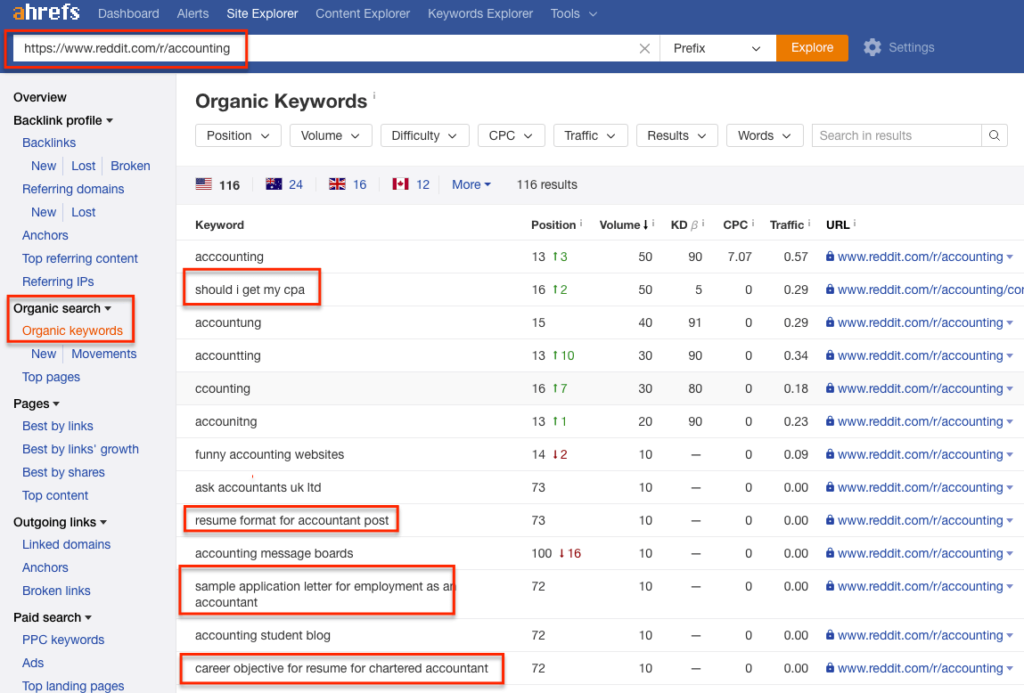Open the Volume filter dropdown
Viewport: 1024px width, 693px height.
(330, 136)
